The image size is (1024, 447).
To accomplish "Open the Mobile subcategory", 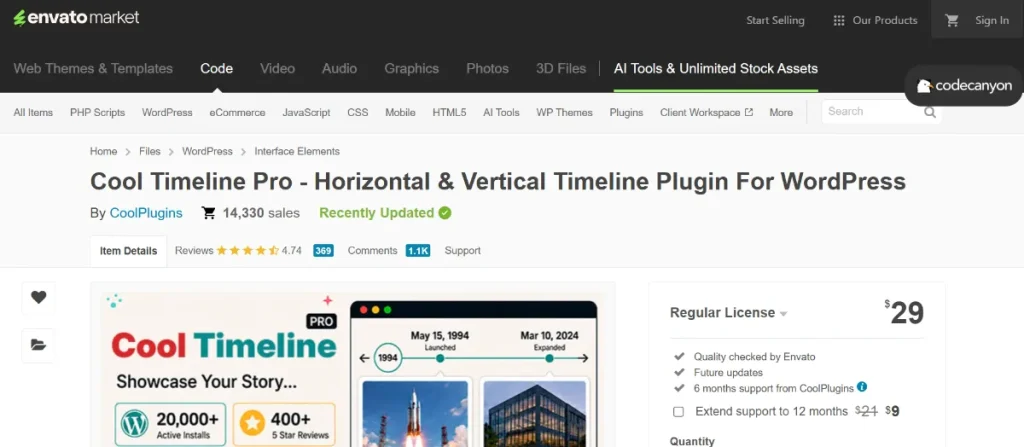I will (400, 112).
